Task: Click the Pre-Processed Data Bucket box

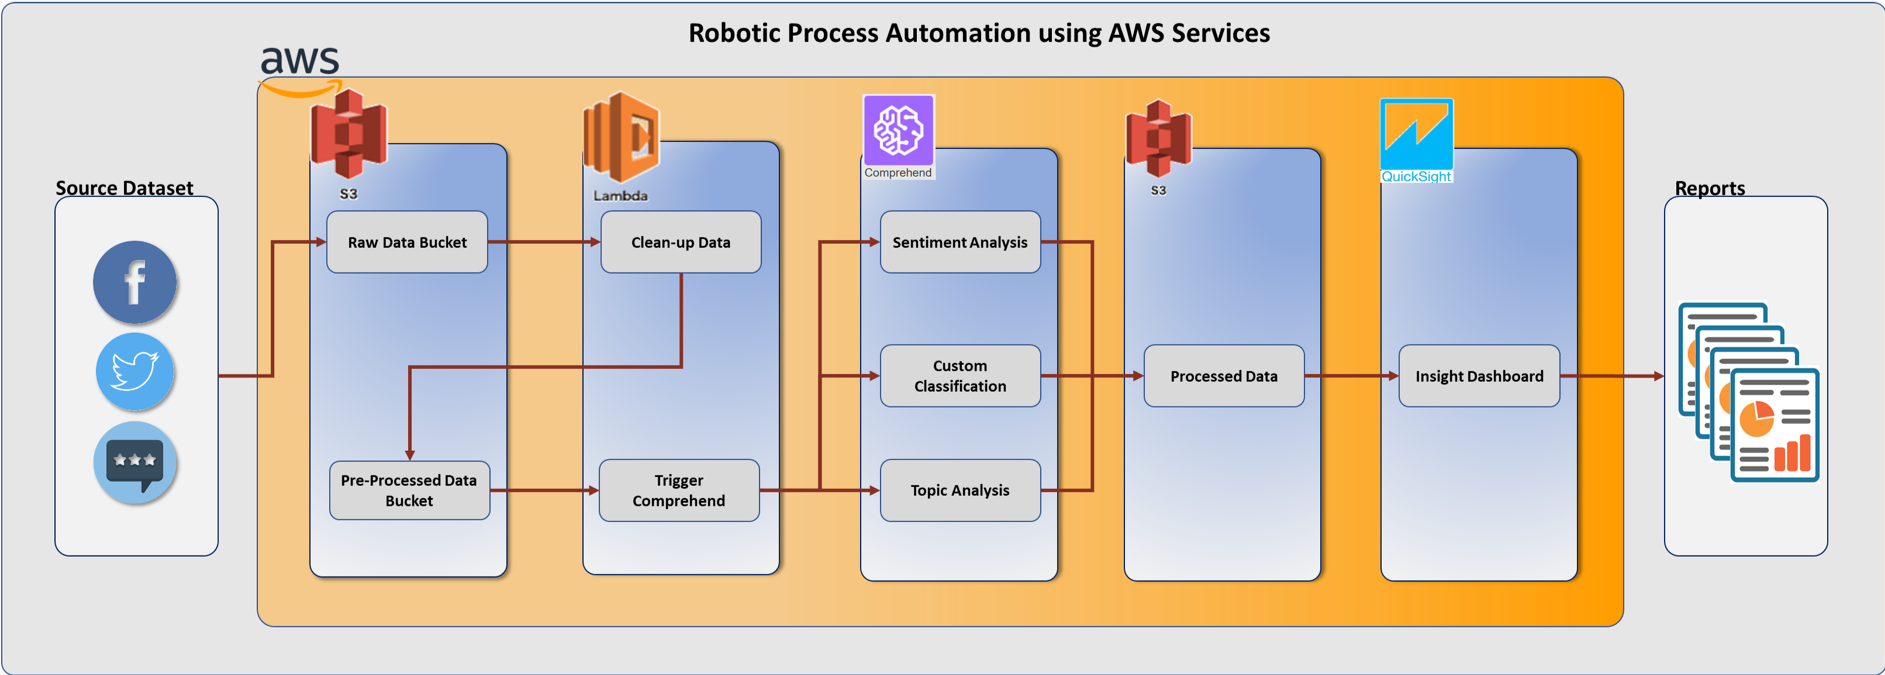Action: click(x=410, y=490)
